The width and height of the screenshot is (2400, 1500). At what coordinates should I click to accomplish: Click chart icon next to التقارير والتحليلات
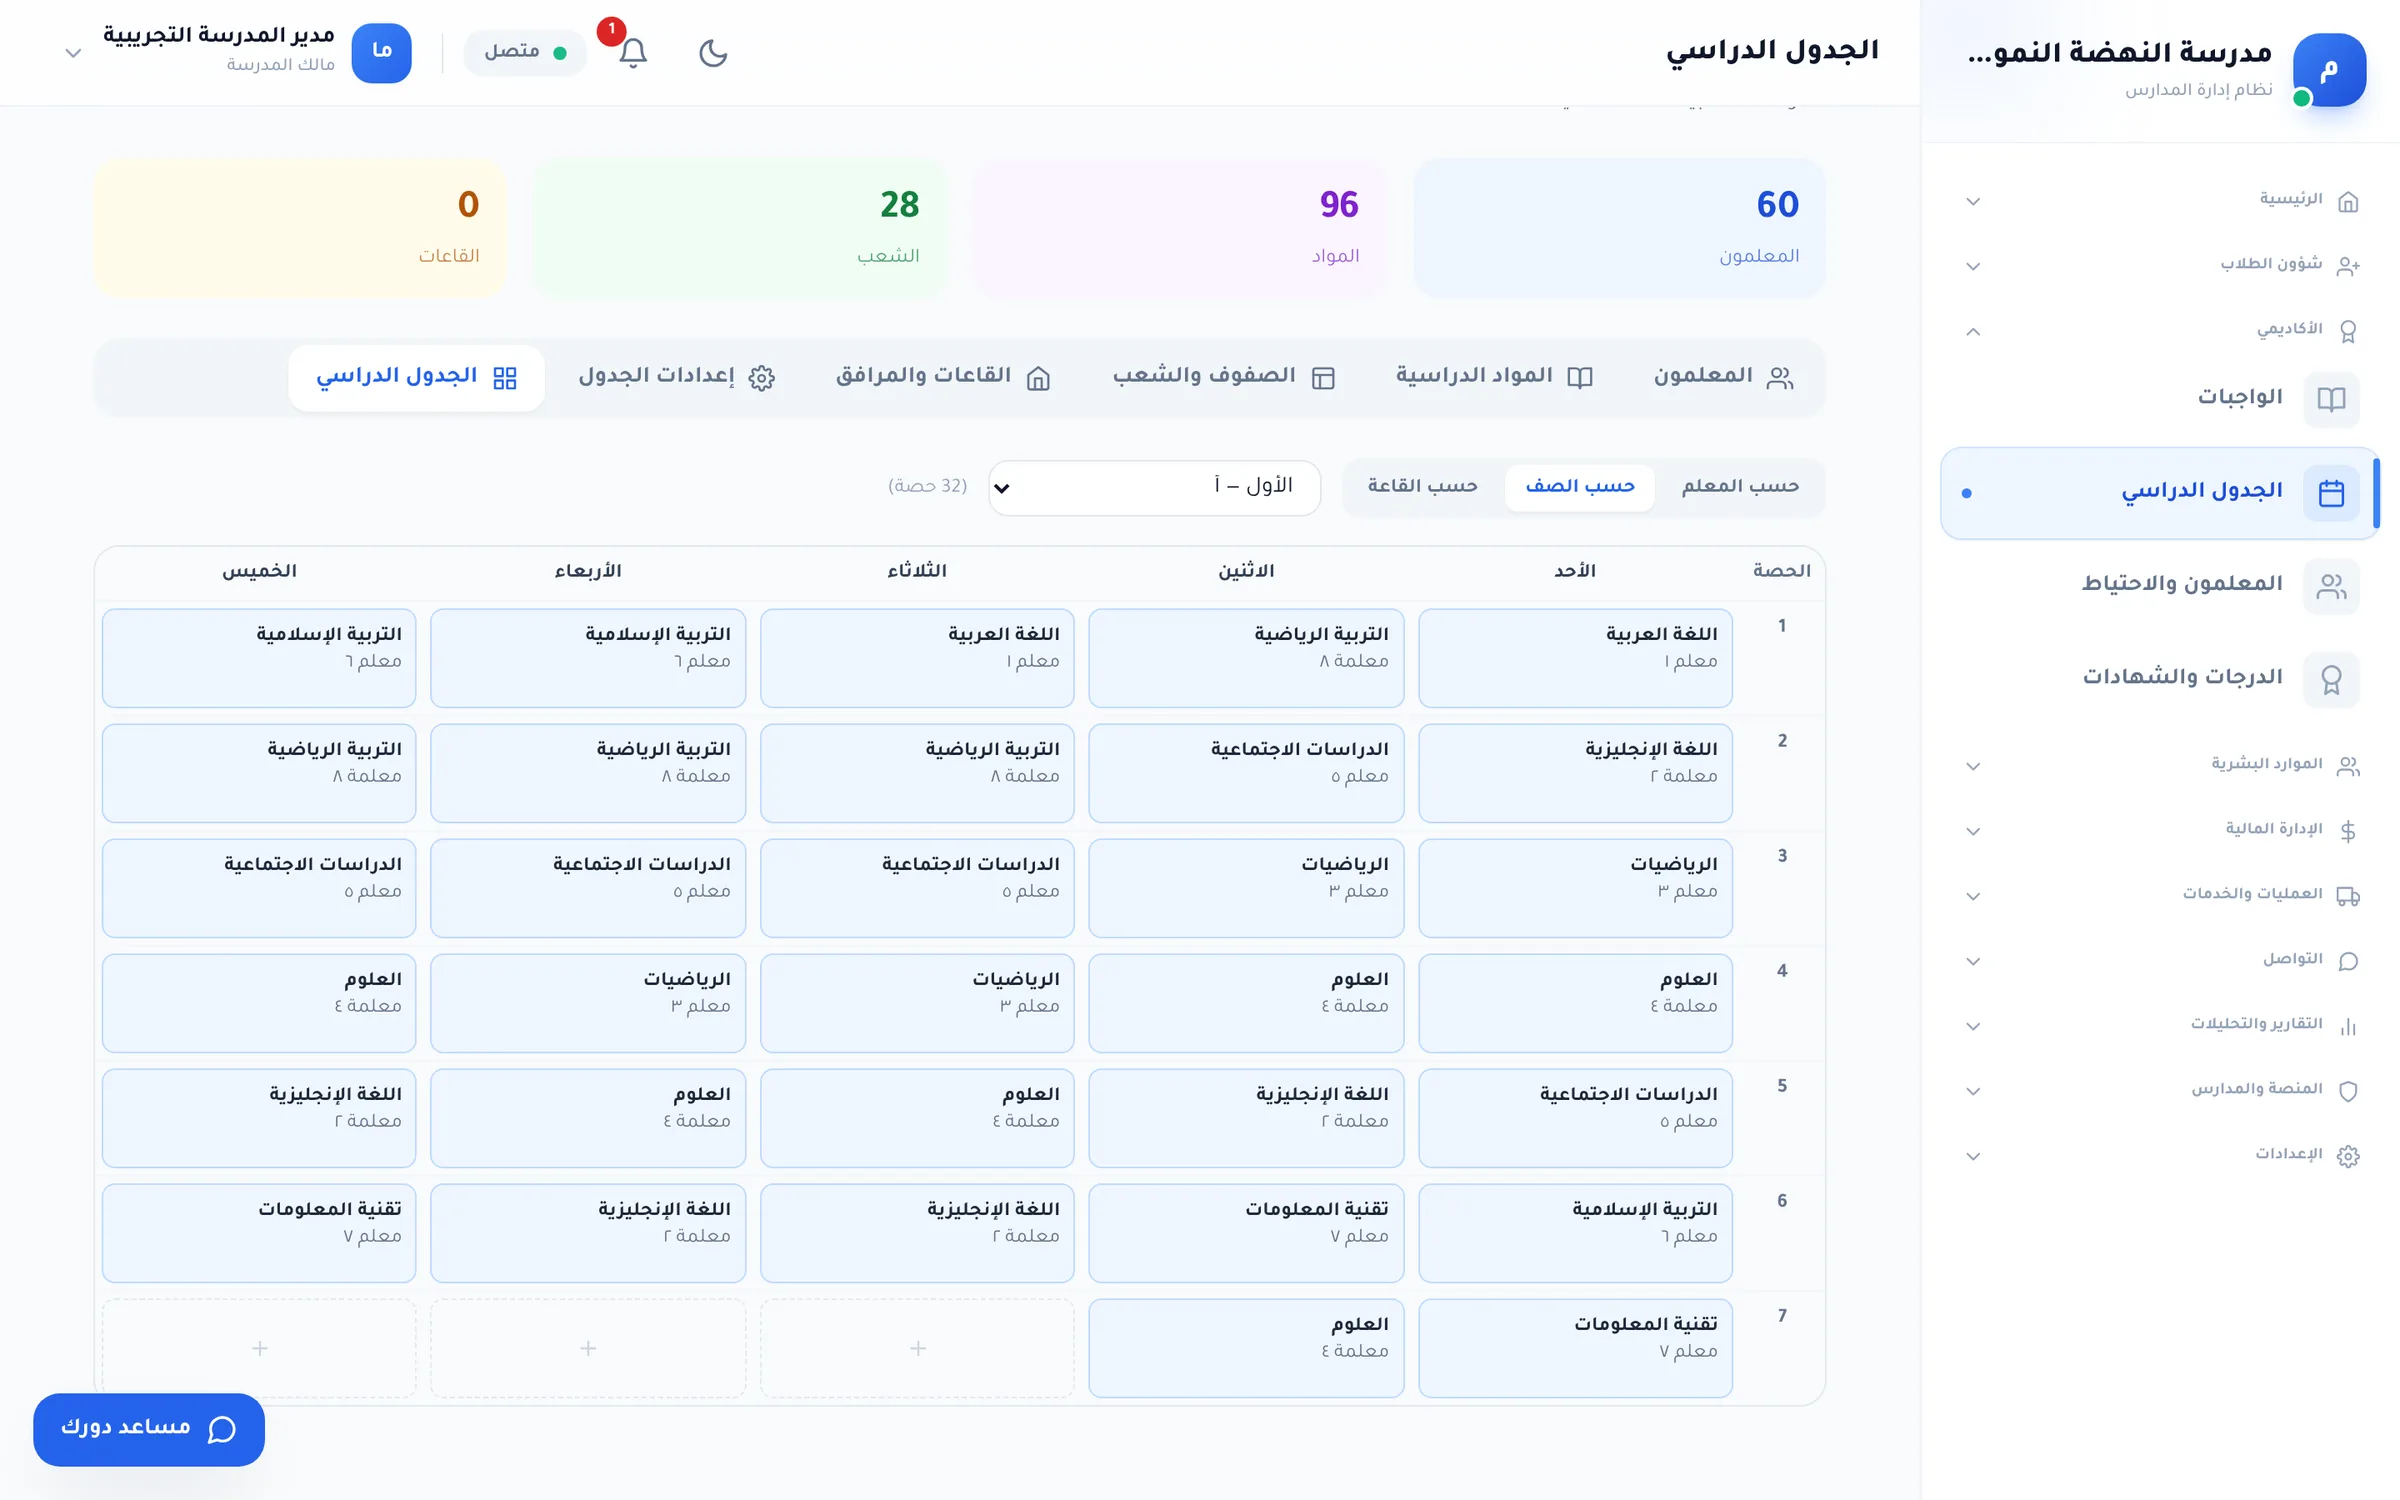tap(2348, 1026)
